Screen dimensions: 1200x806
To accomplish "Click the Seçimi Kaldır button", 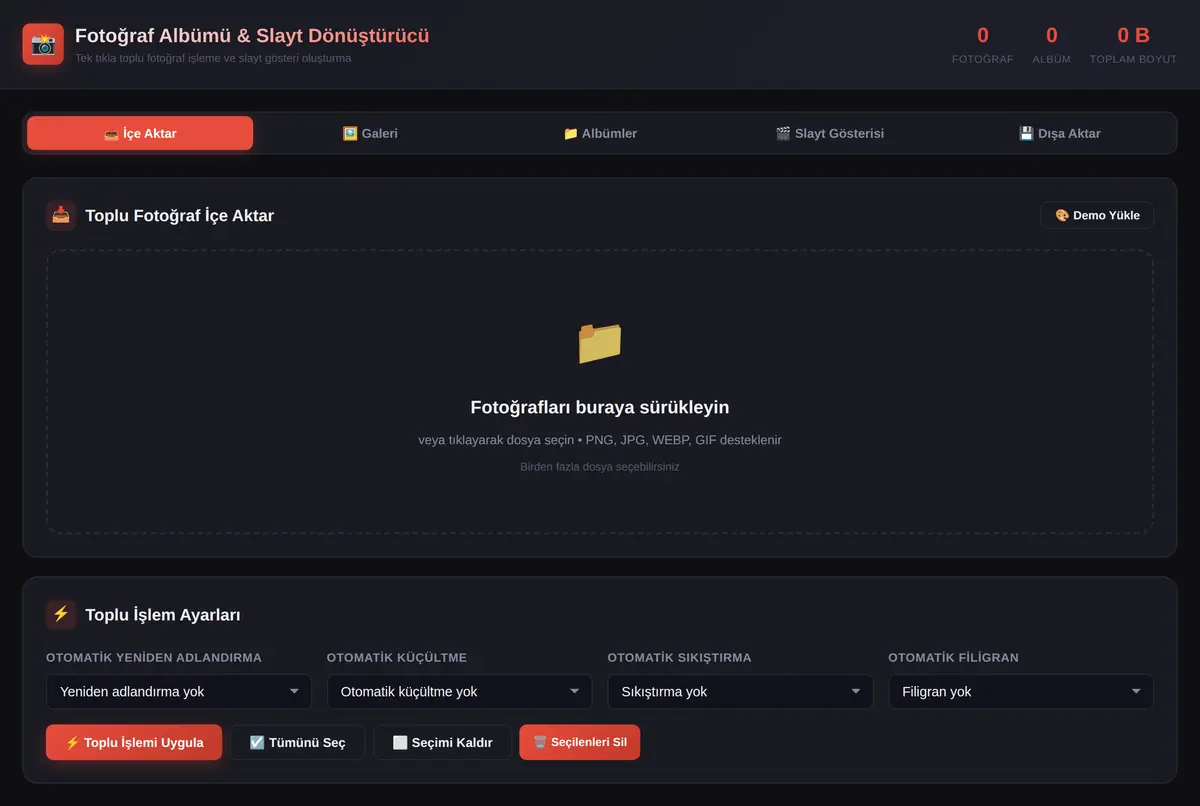I will pos(442,742).
